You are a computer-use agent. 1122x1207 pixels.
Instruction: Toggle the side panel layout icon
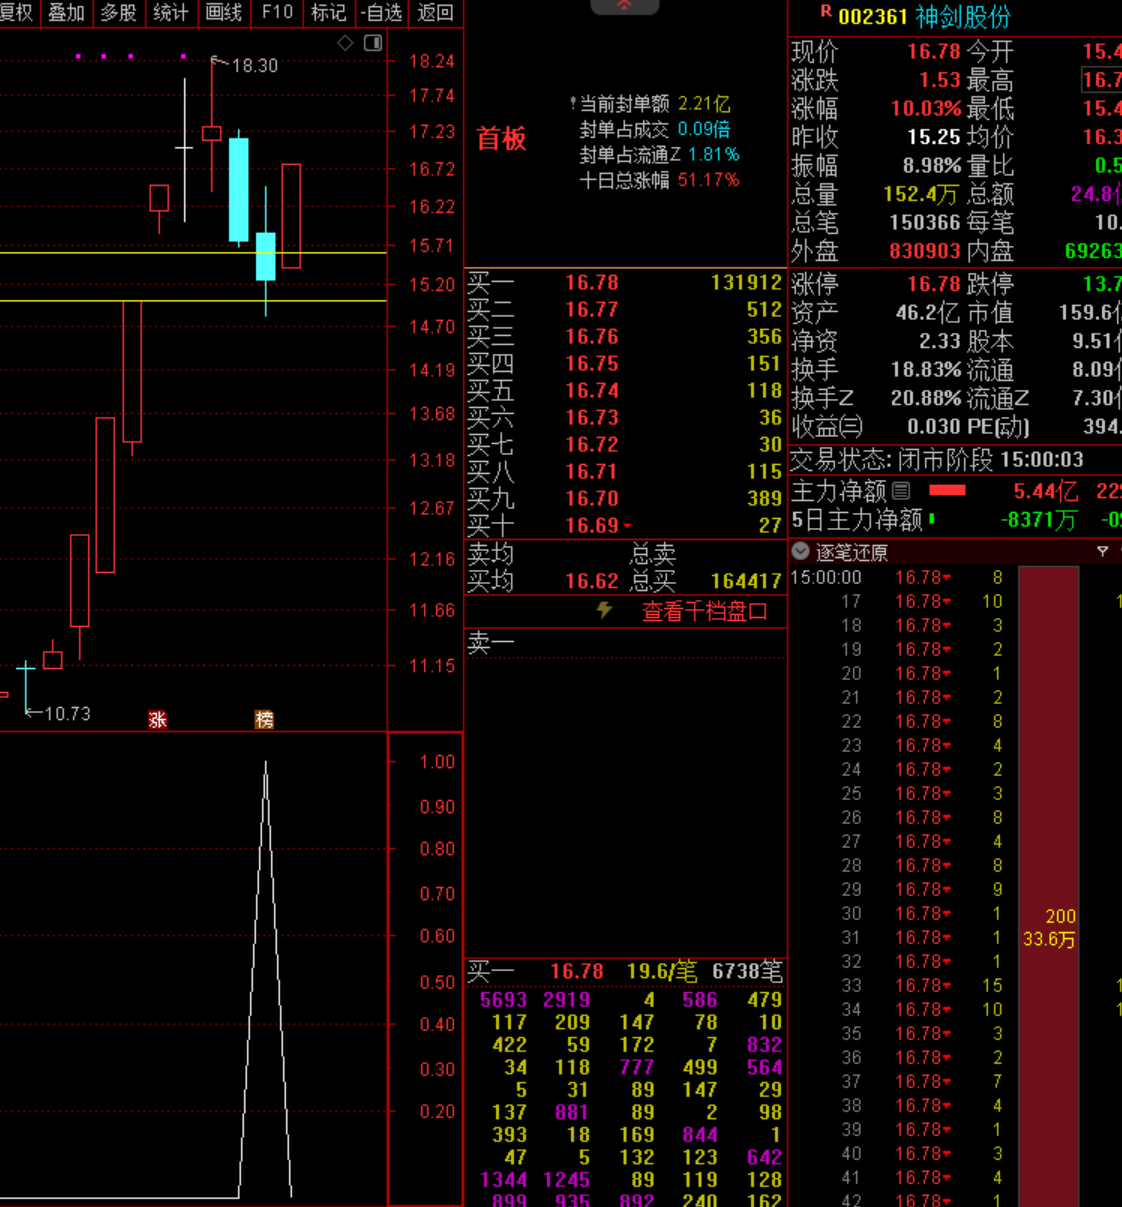pyautogui.click(x=373, y=43)
